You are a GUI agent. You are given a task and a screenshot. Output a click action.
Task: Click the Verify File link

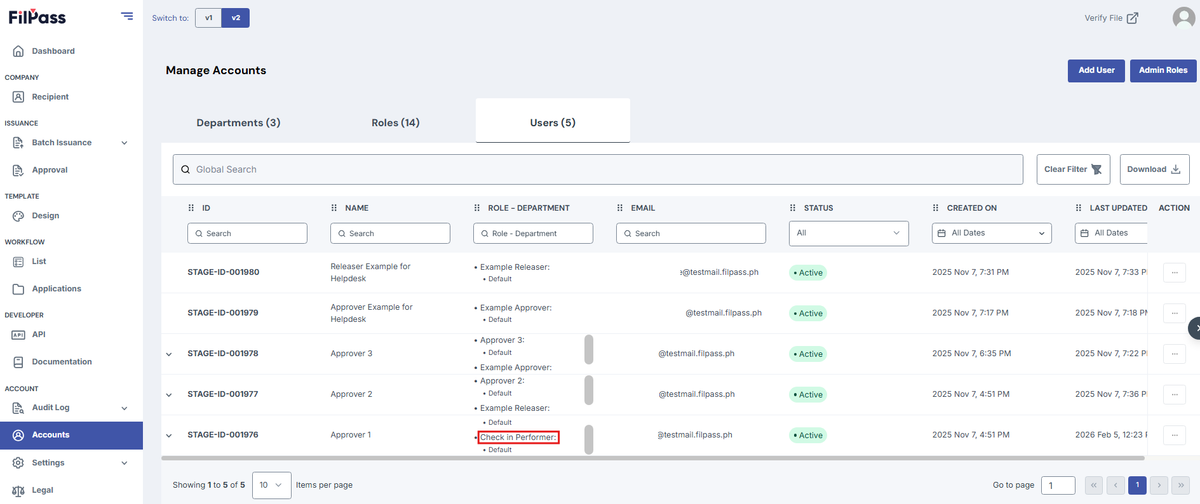pos(1111,18)
